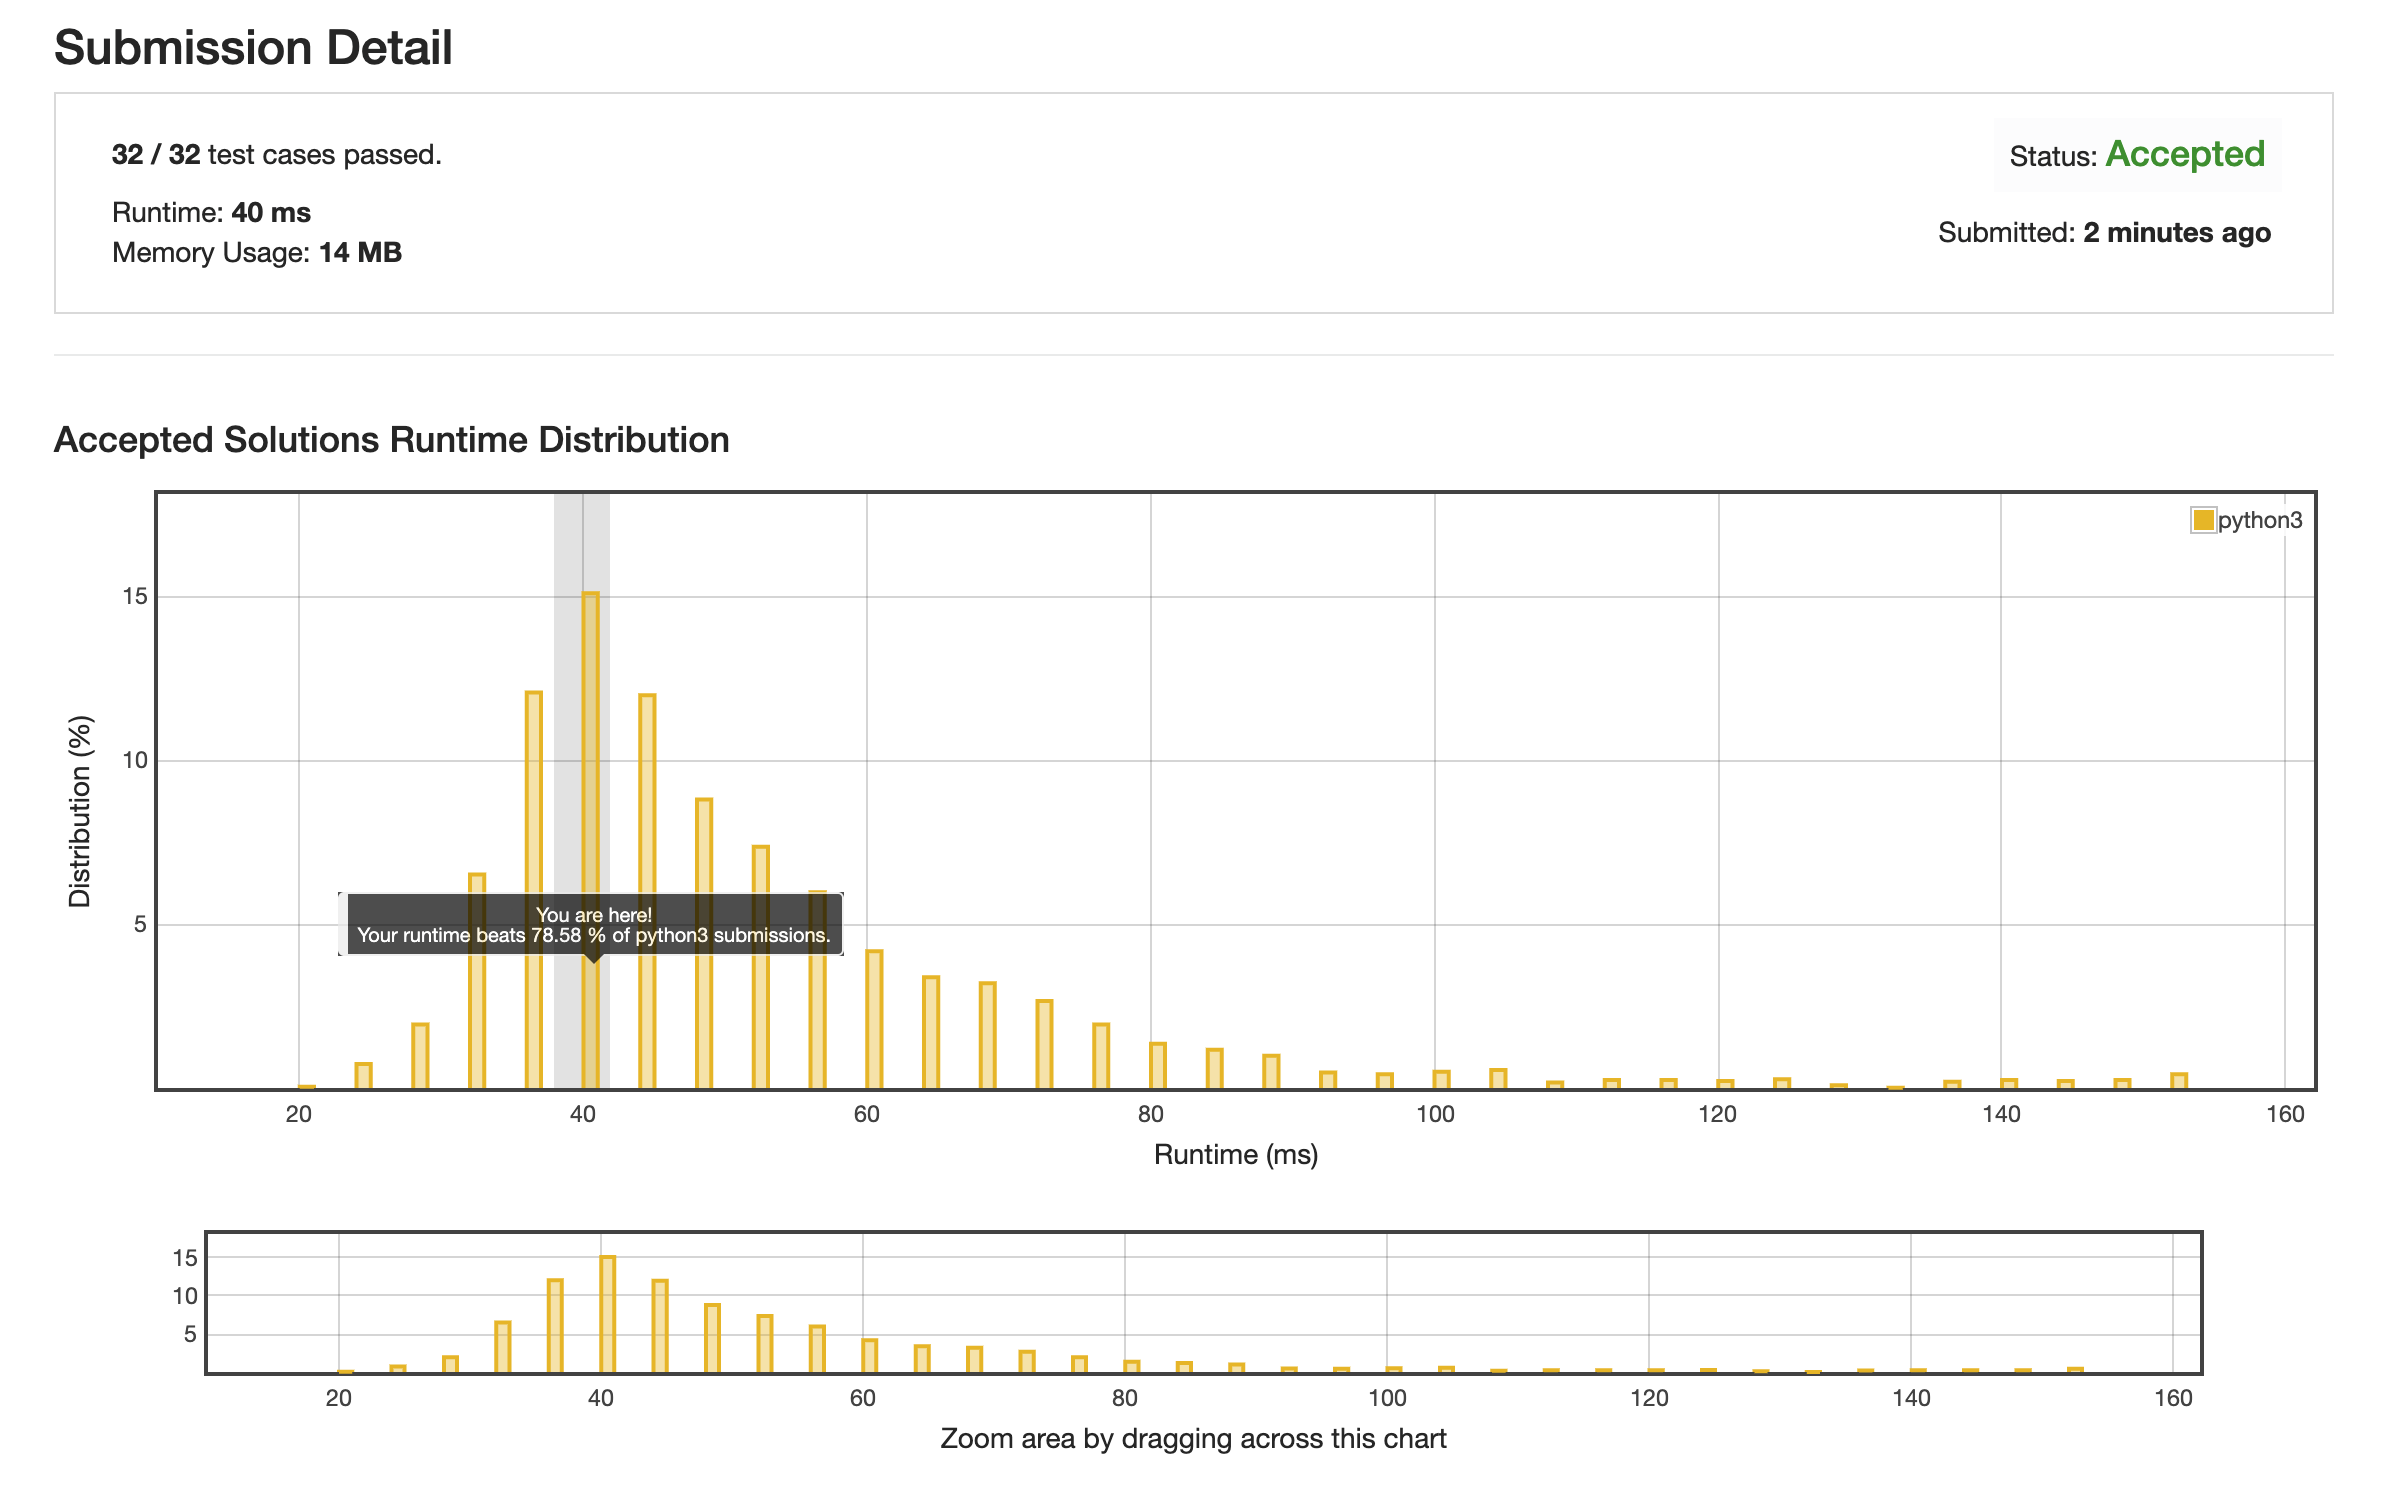
Task: Click the '2 minutes ago' submitted text
Action: (2176, 233)
